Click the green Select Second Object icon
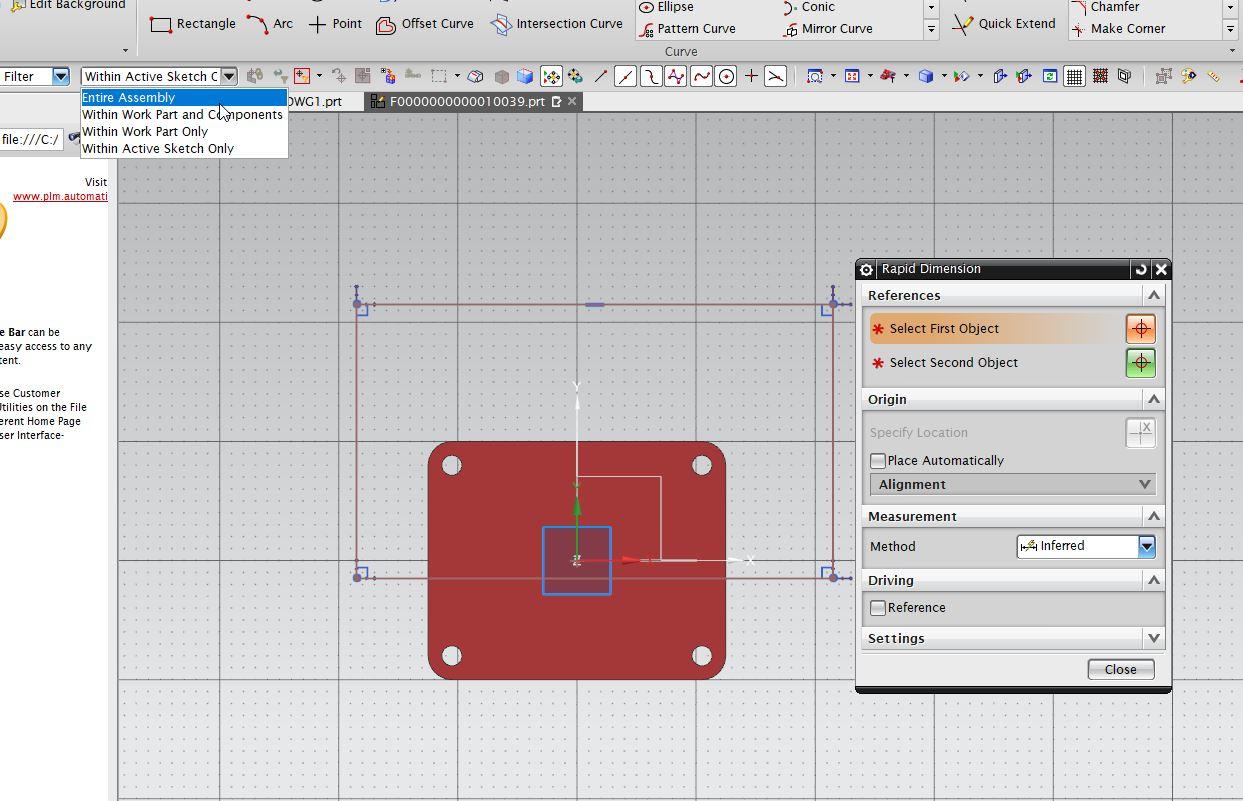The image size is (1243, 801). (1140, 363)
